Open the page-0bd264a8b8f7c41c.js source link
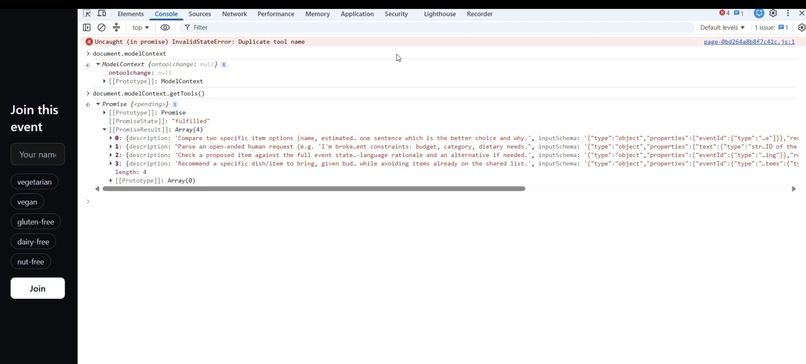This screenshot has width=806, height=364. coord(749,42)
